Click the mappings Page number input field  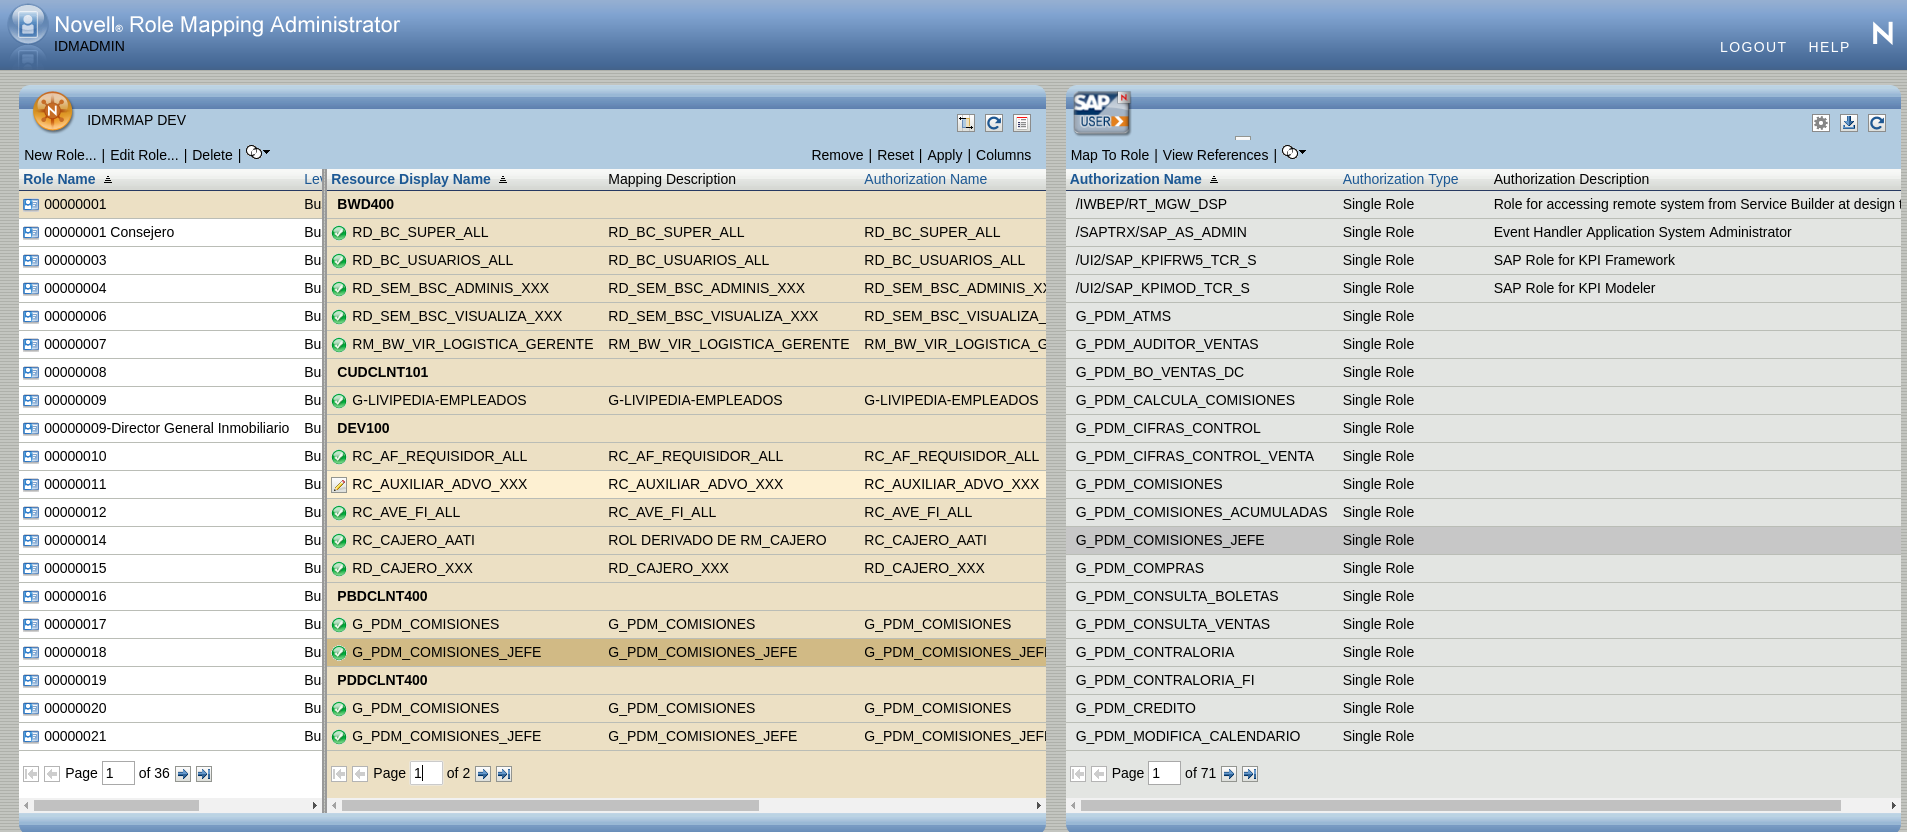[x=426, y=773]
